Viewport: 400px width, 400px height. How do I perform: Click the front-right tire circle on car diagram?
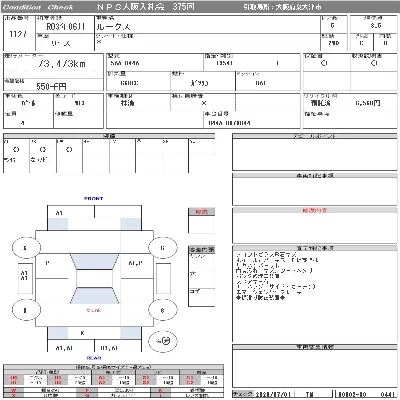pos(162,248)
